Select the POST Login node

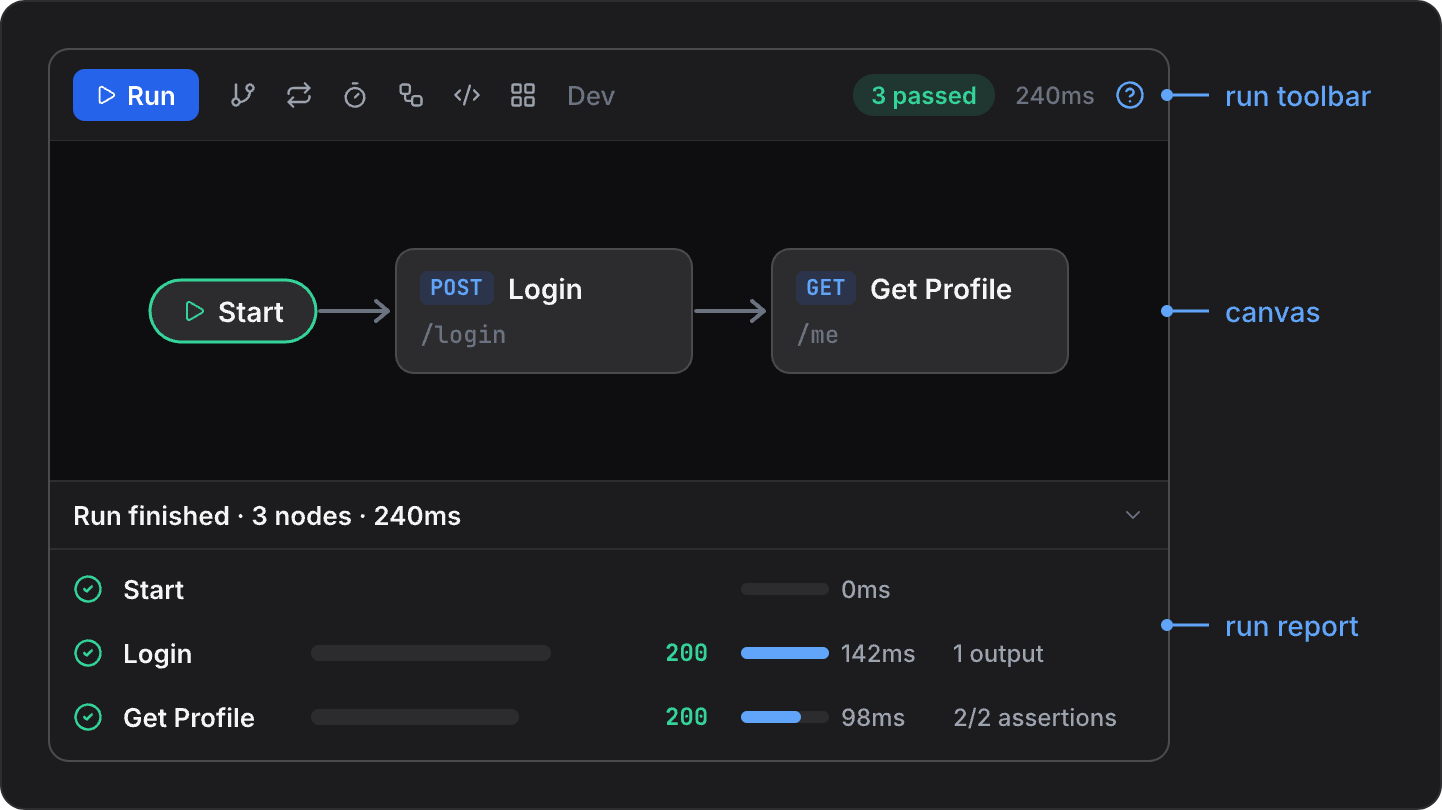click(x=544, y=311)
